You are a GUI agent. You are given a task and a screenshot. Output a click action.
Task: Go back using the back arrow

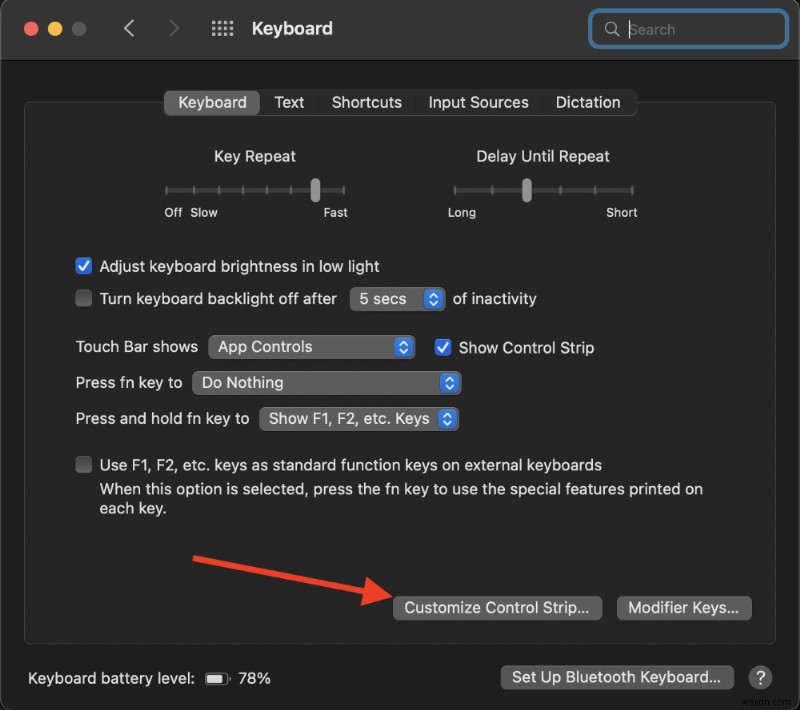tap(130, 29)
